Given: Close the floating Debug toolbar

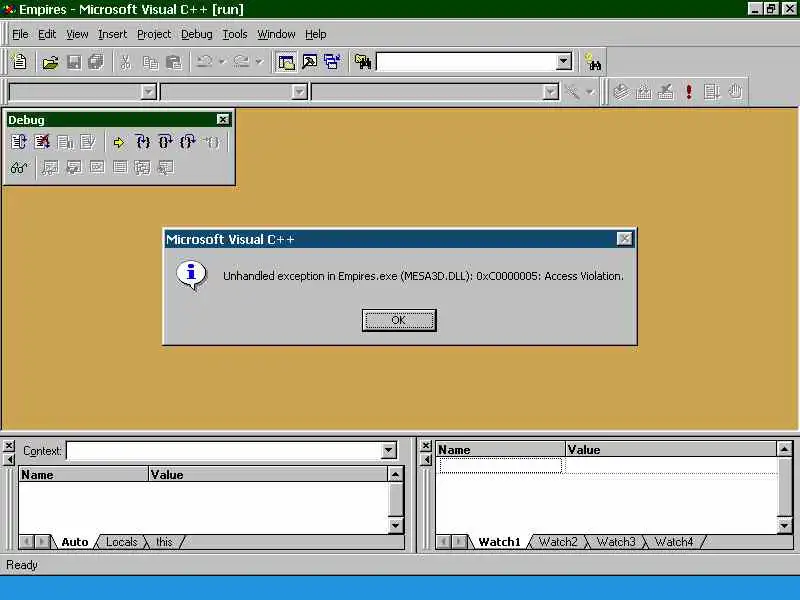Looking at the screenshot, I should click(x=222, y=119).
